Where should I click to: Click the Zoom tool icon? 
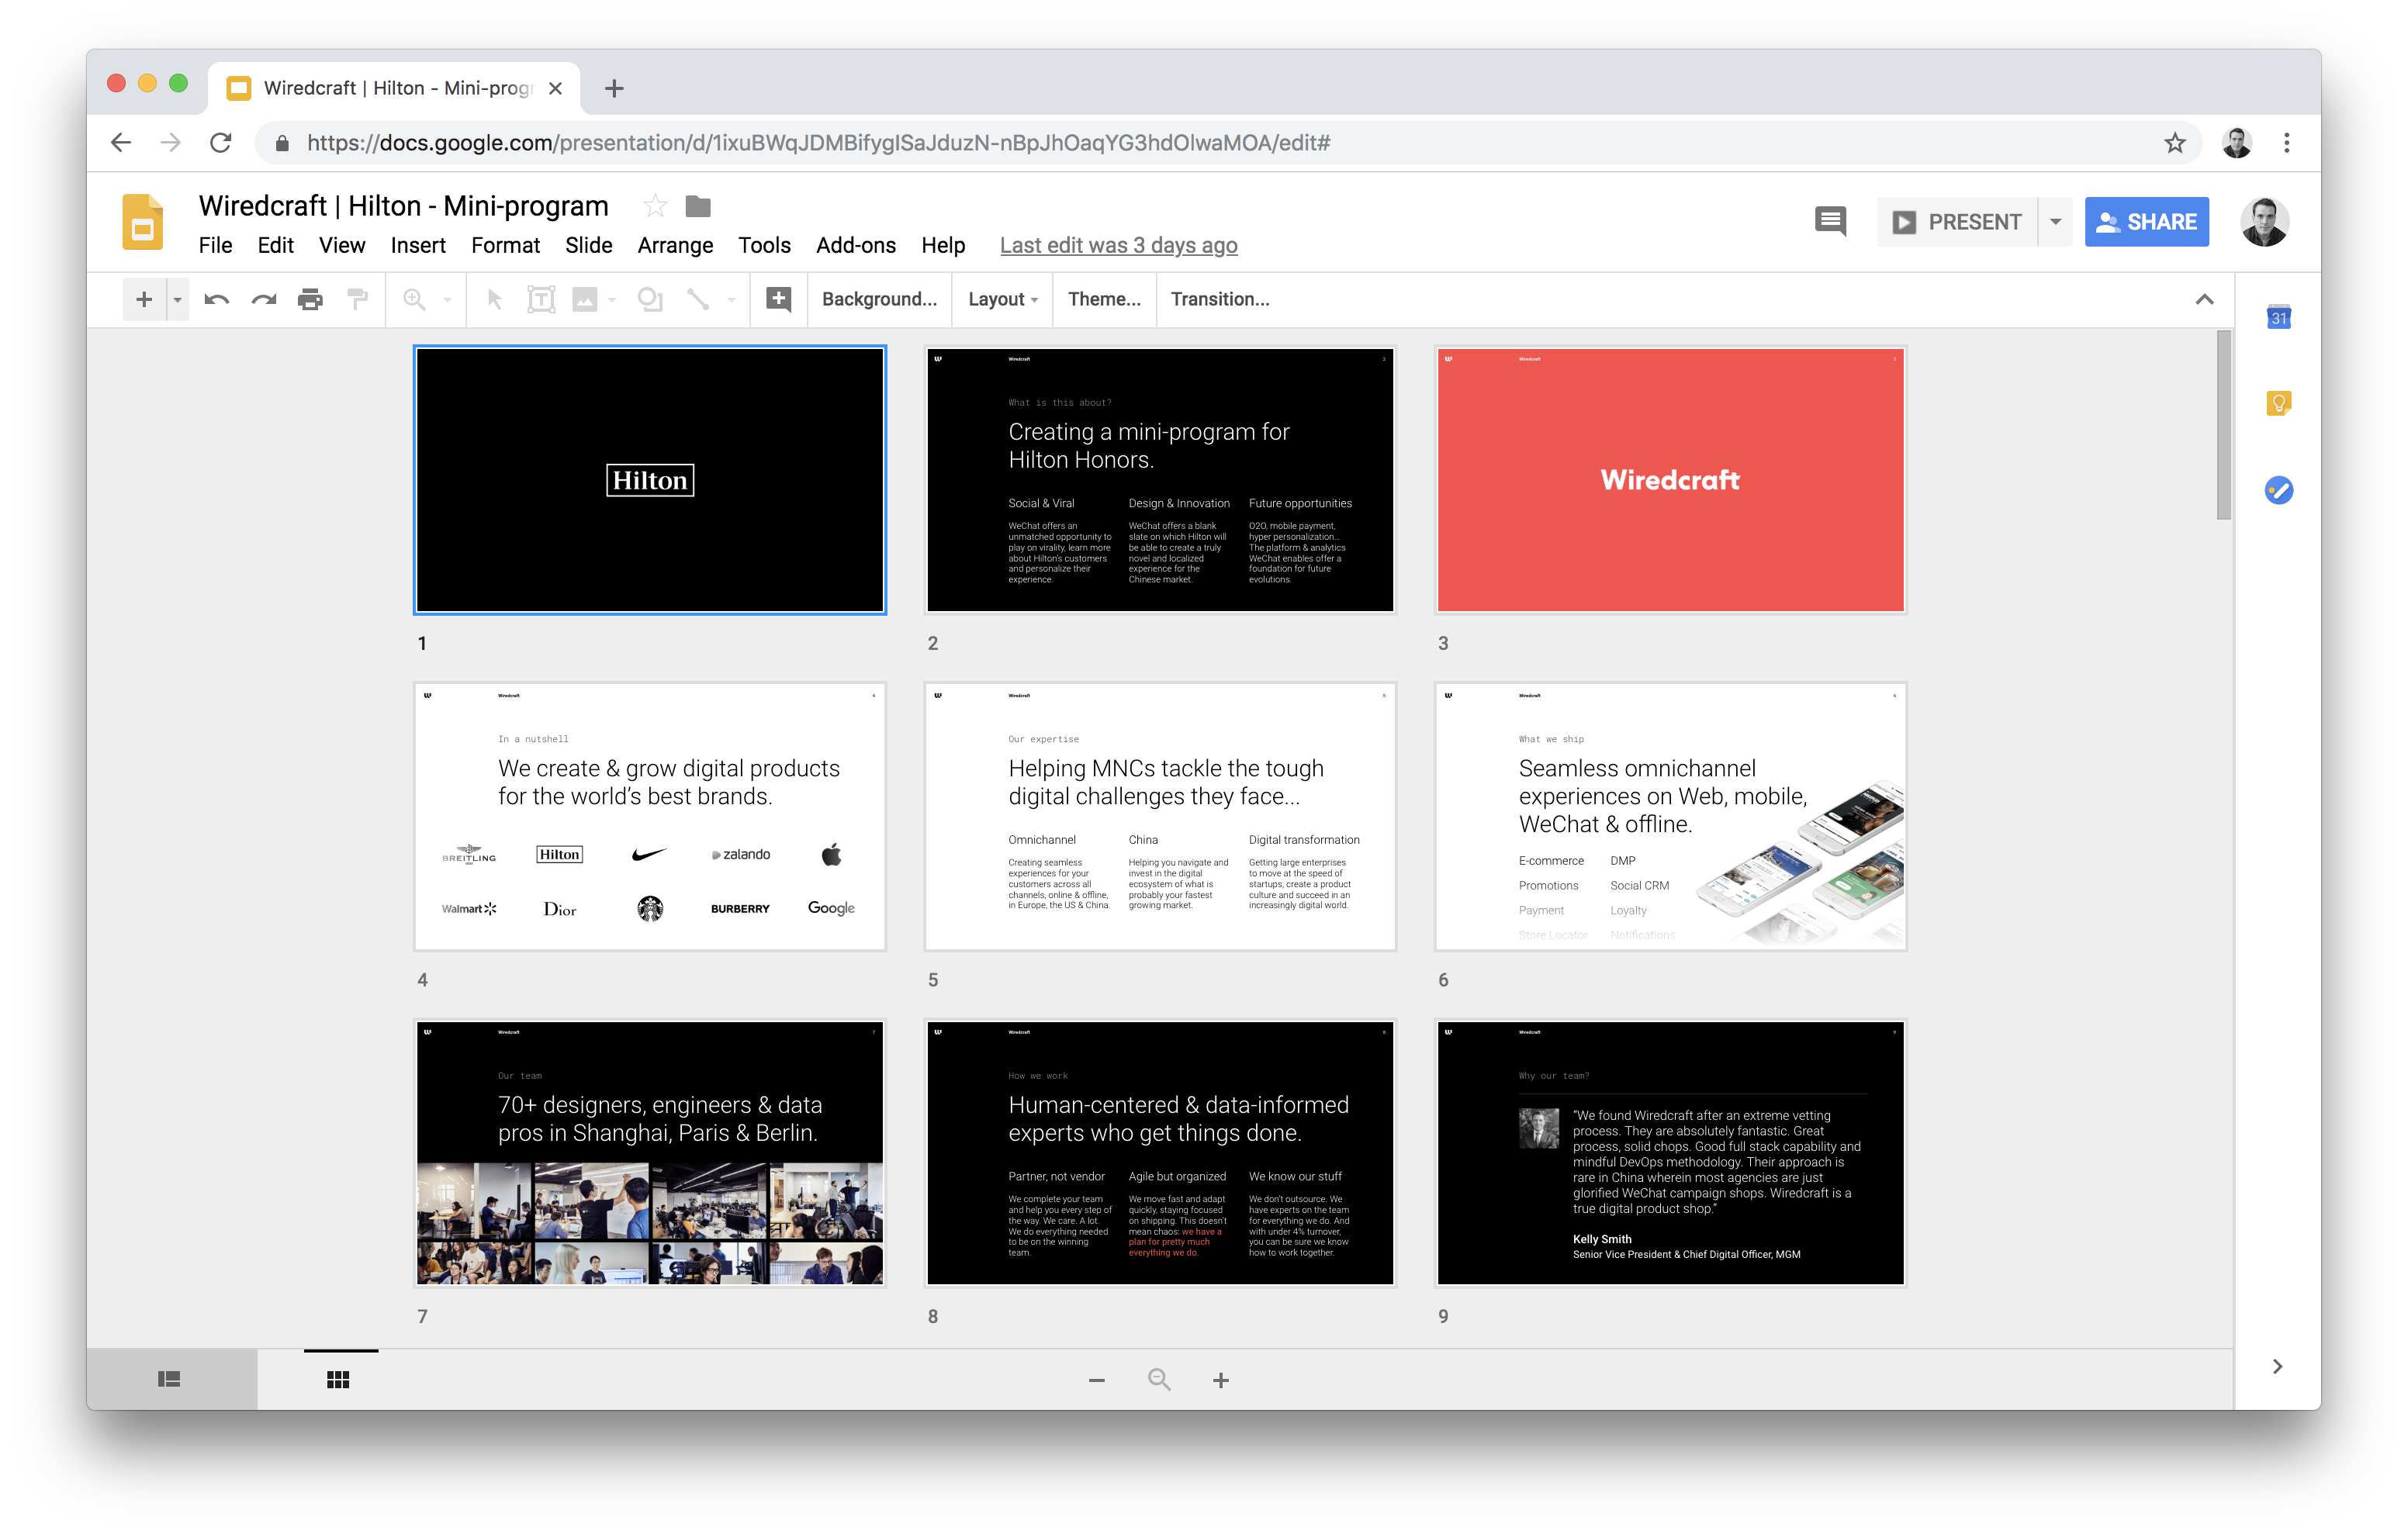point(414,299)
